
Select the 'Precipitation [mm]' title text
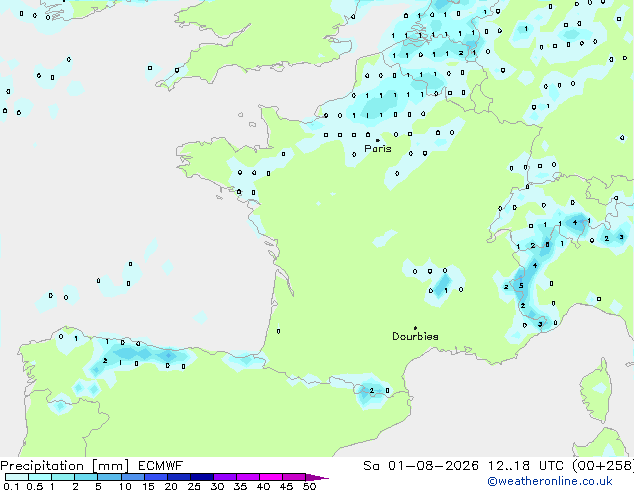coord(65,466)
